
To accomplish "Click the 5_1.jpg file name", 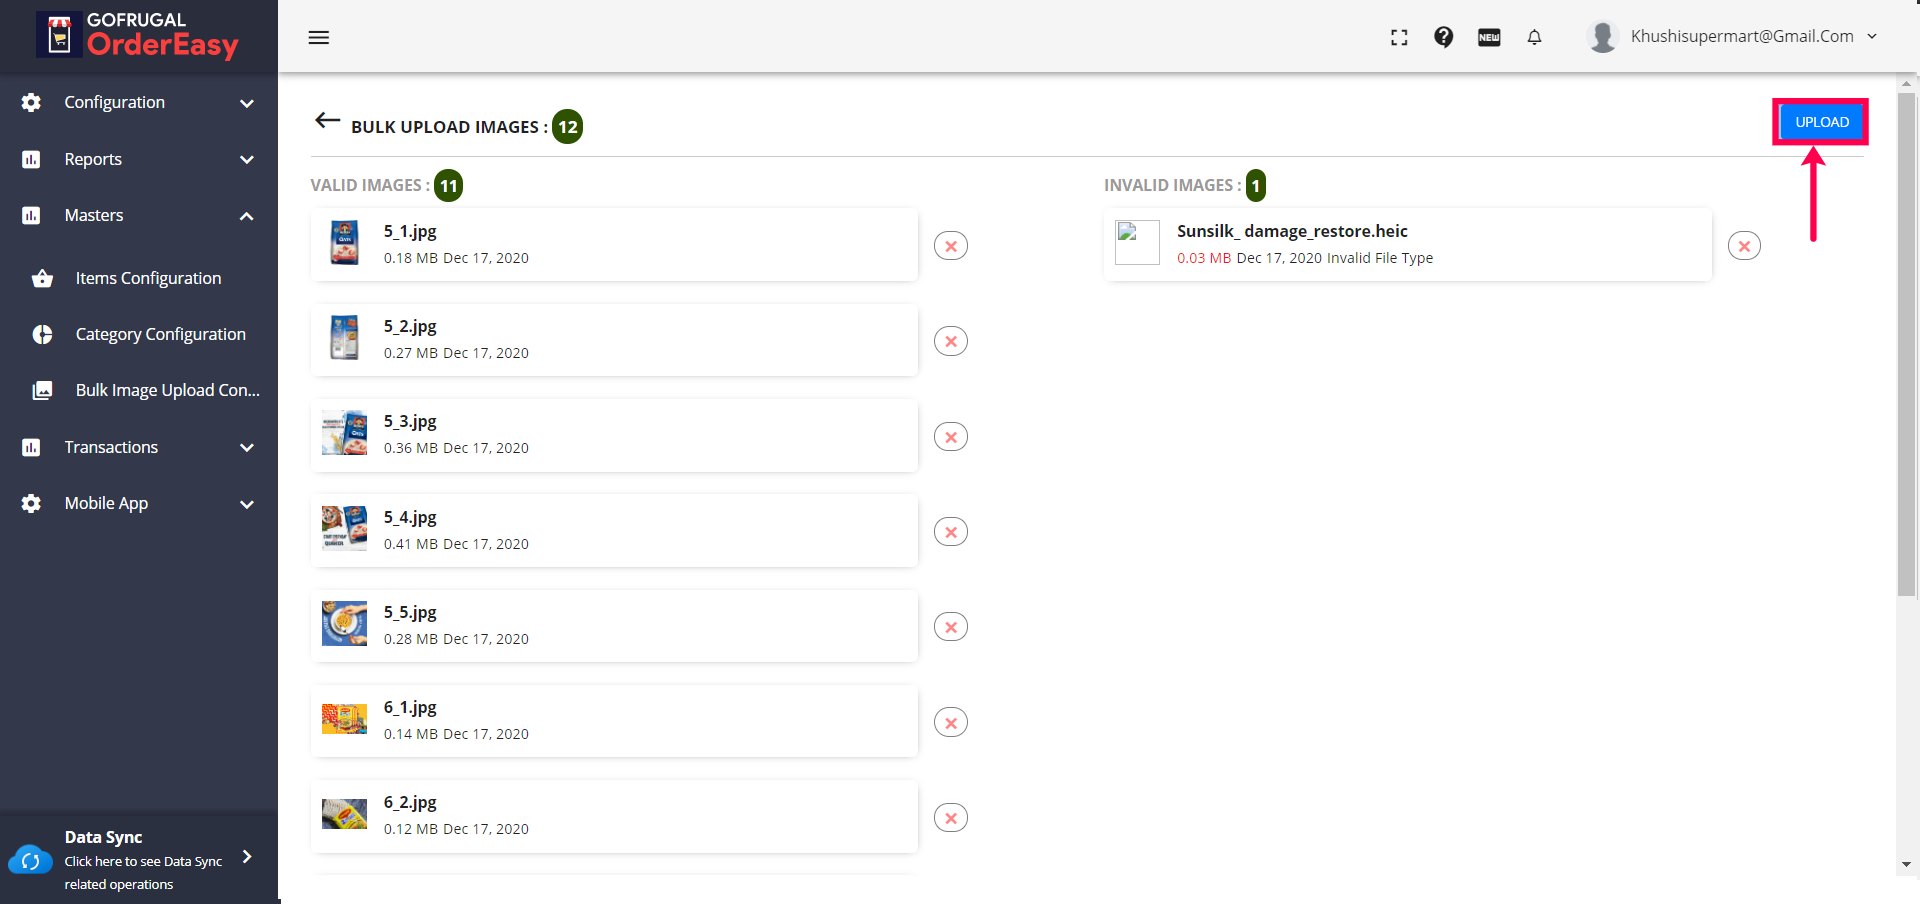I will [410, 231].
